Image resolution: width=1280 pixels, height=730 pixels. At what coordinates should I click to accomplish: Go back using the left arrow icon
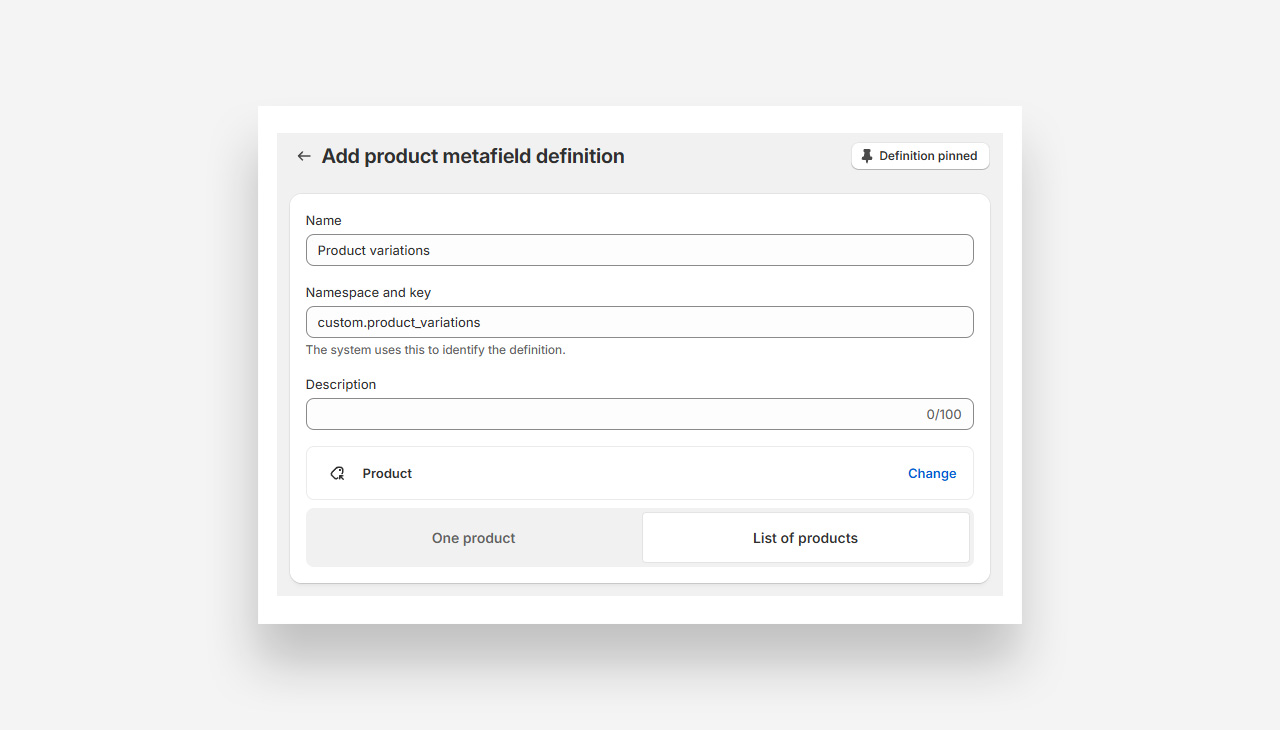tap(304, 156)
